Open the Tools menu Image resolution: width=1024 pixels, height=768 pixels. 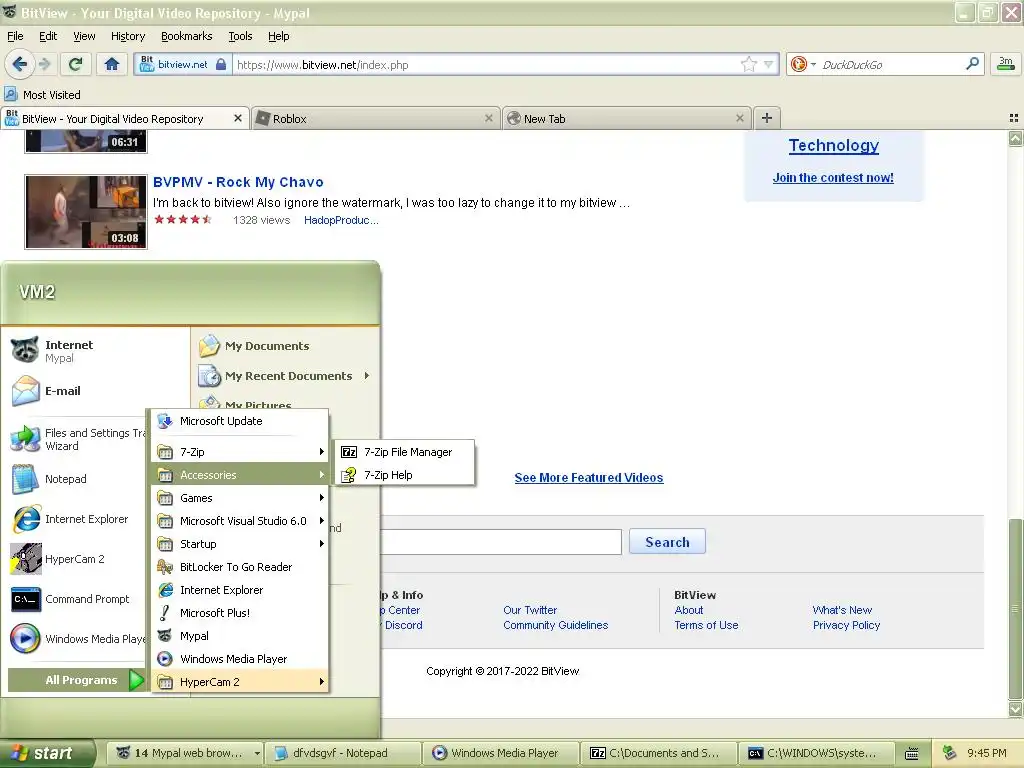pos(240,36)
